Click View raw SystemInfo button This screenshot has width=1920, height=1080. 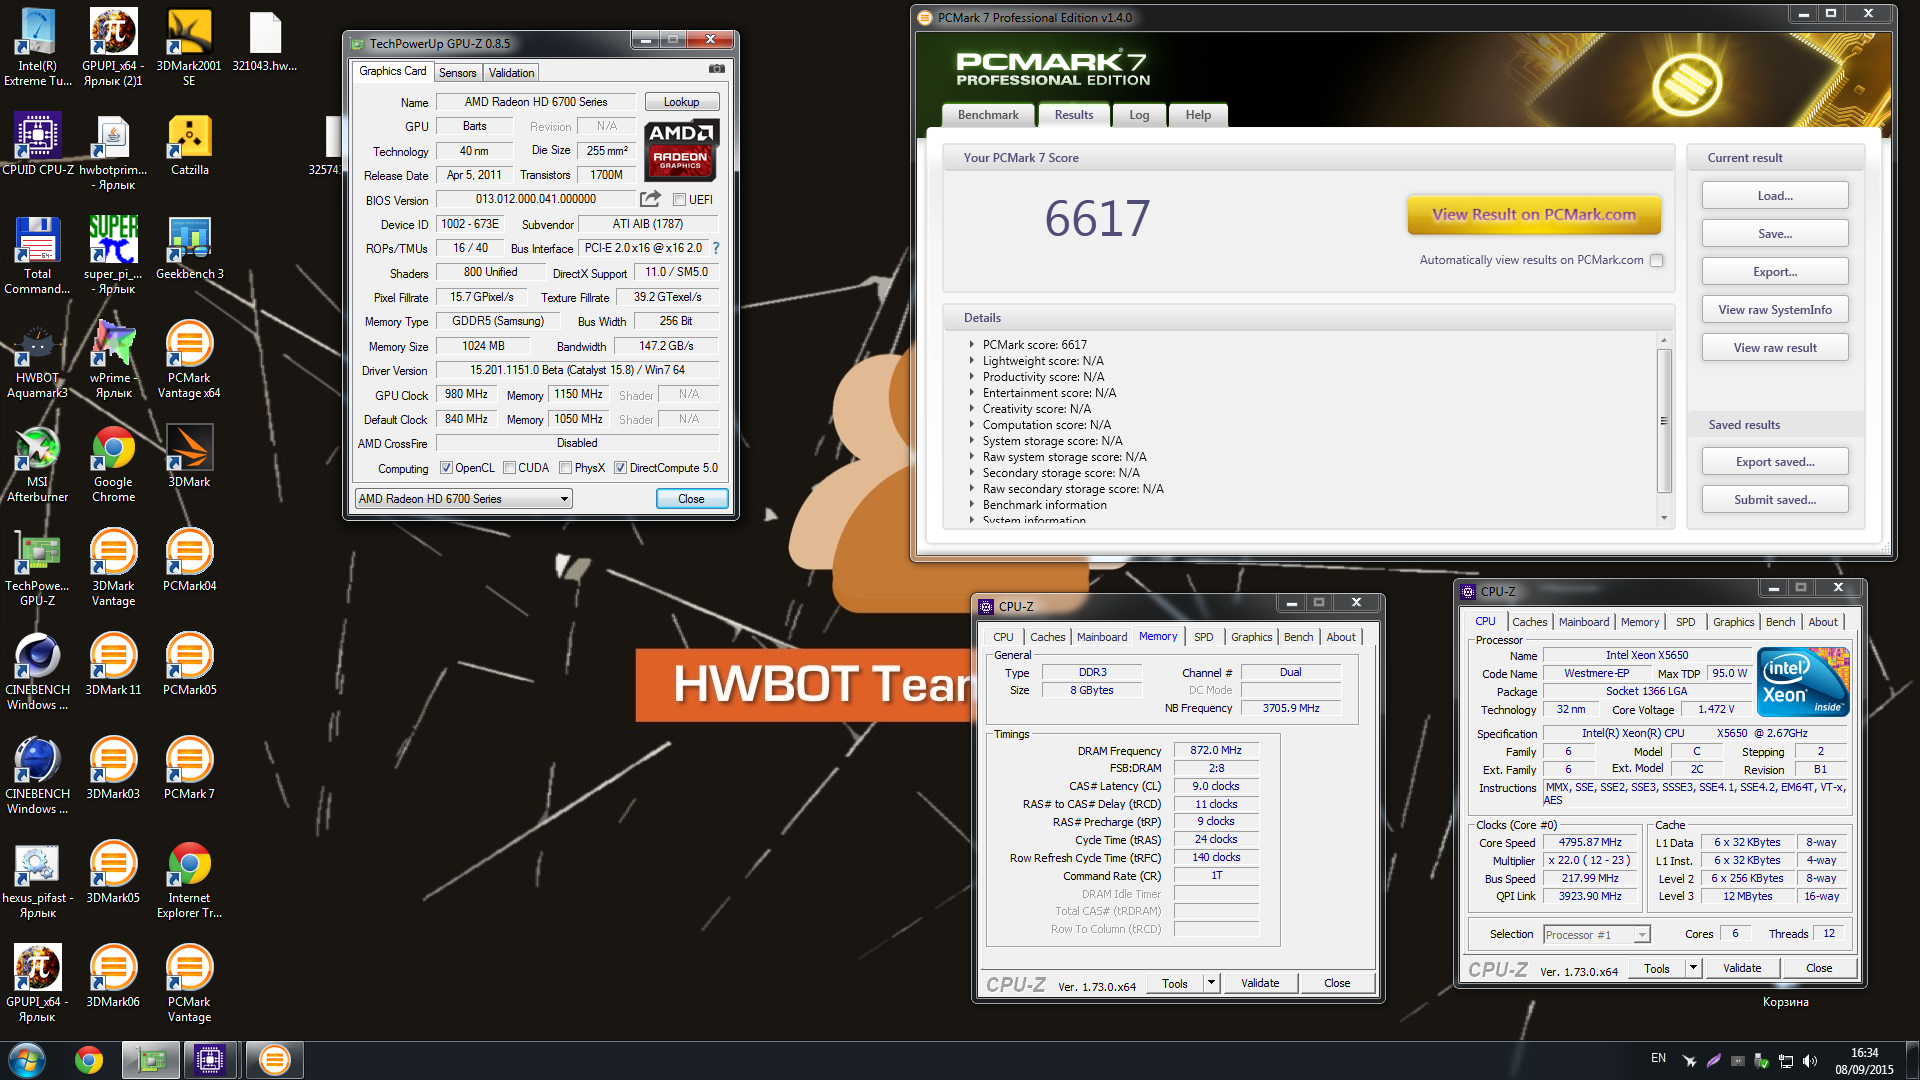tap(1775, 310)
